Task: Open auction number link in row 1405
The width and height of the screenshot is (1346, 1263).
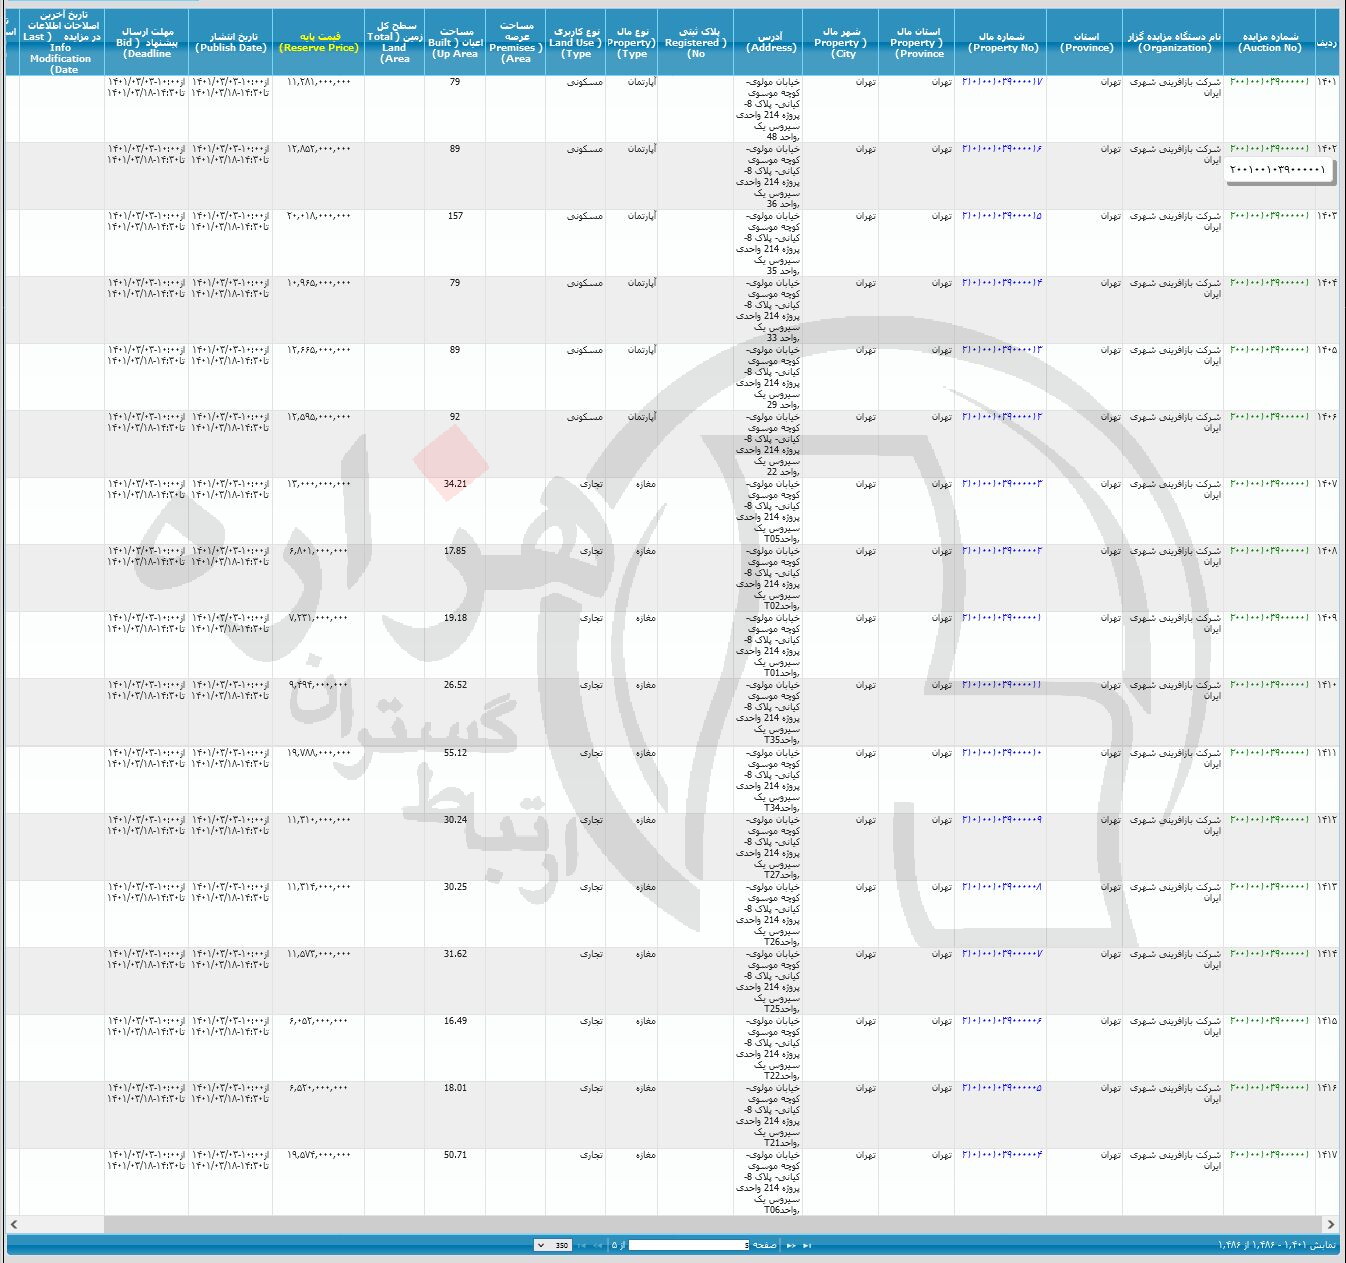Action: coord(1269,350)
